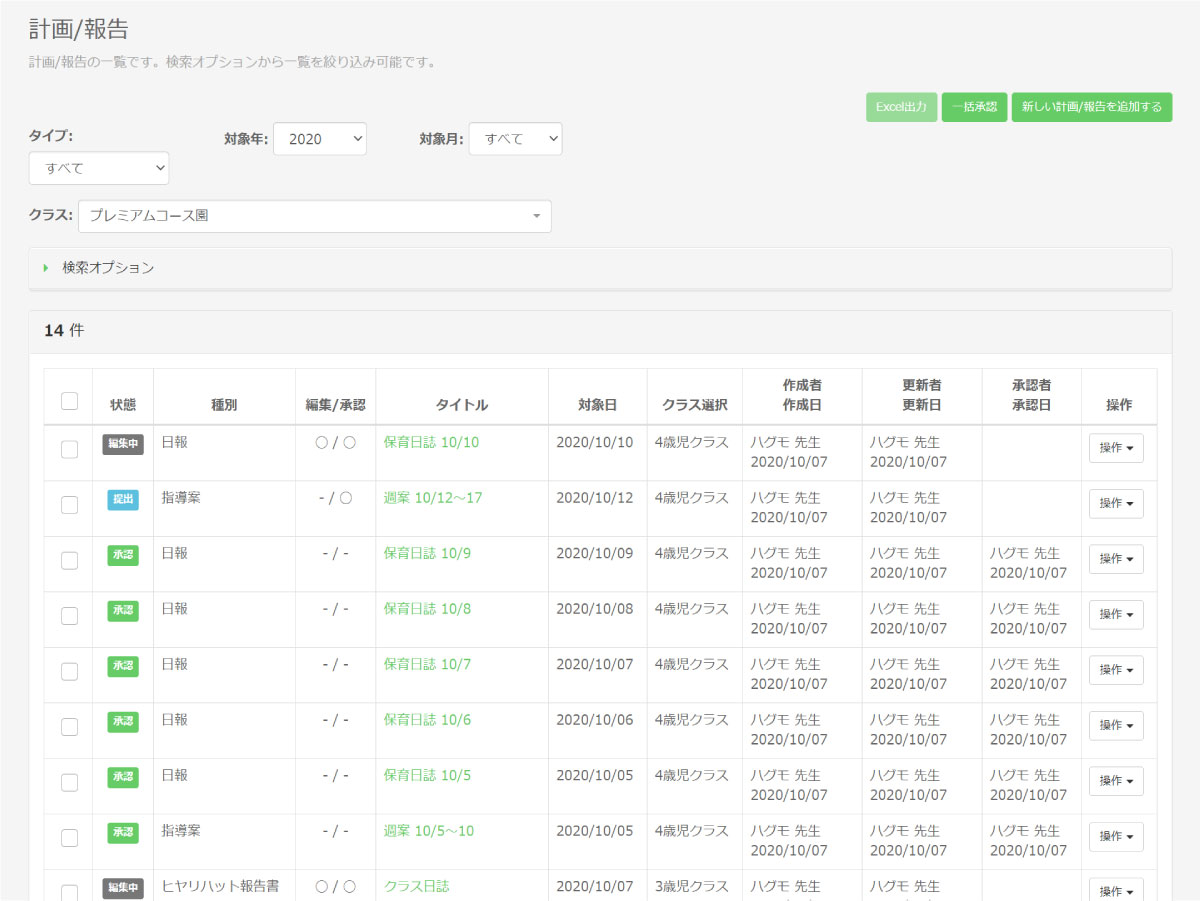
Task: Click 編集中 status badge on 保育日誌 10/10 row
Action: click(123, 445)
